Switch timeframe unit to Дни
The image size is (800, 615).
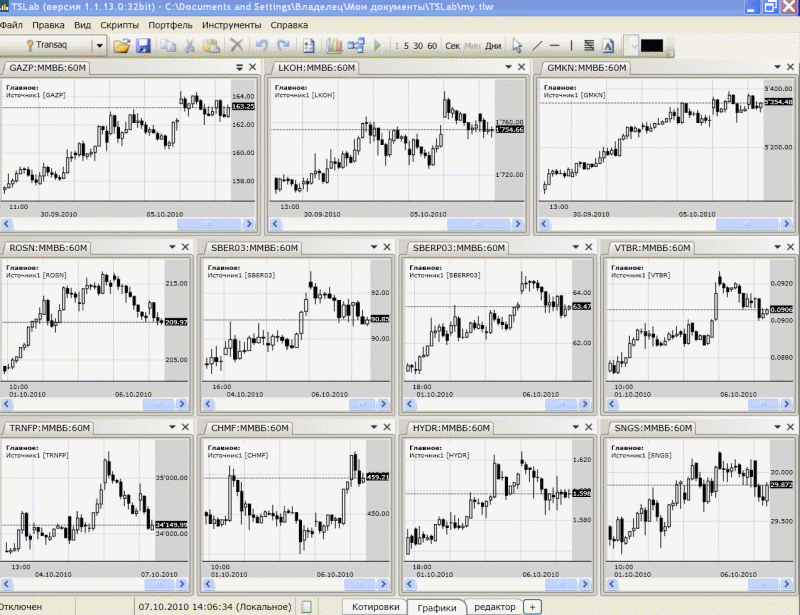pyautogui.click(x=493, y=46)
